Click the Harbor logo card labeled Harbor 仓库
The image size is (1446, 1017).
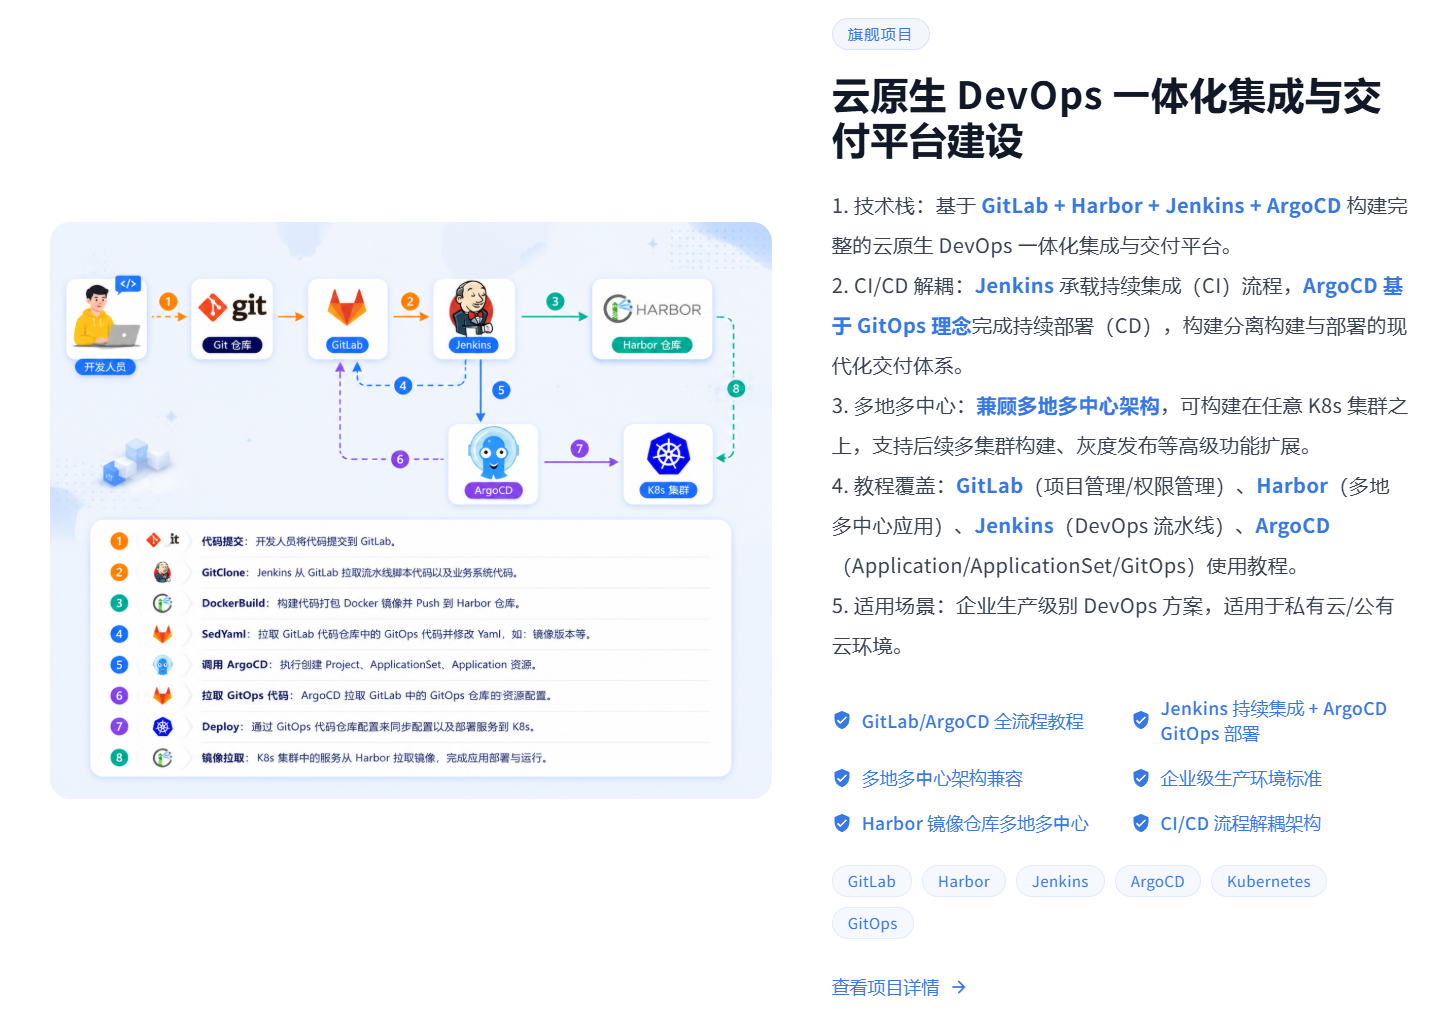click(652, 319)
